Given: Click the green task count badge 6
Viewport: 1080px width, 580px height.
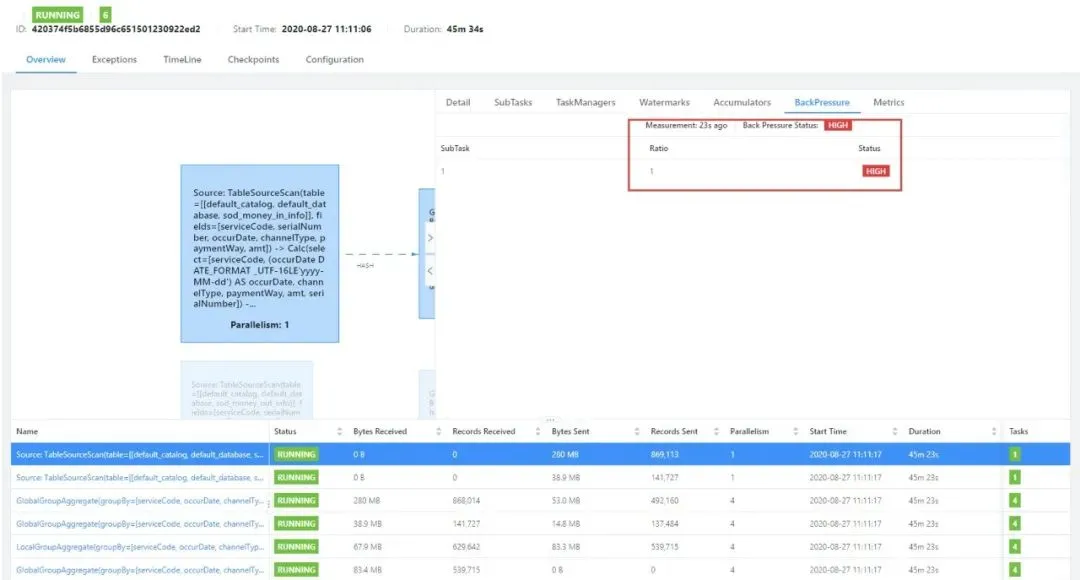Looking at the screenshot, I should click(x=105, y=14).
